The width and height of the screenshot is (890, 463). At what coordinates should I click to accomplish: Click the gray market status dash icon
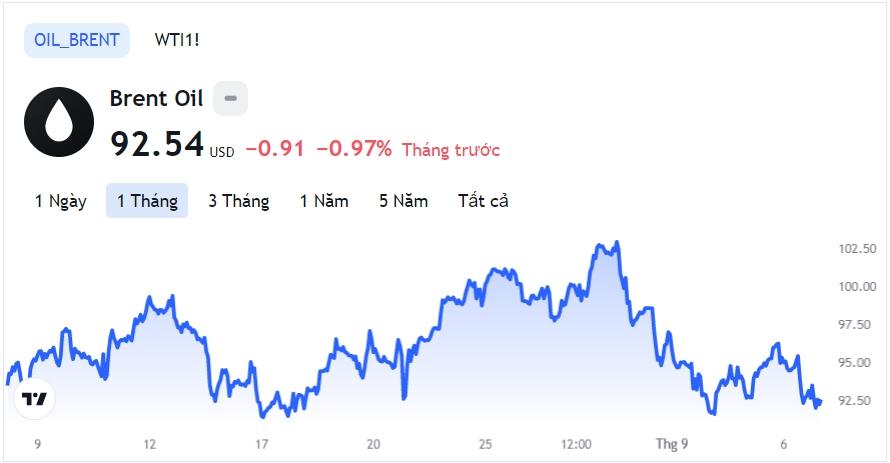coord(230,98)
